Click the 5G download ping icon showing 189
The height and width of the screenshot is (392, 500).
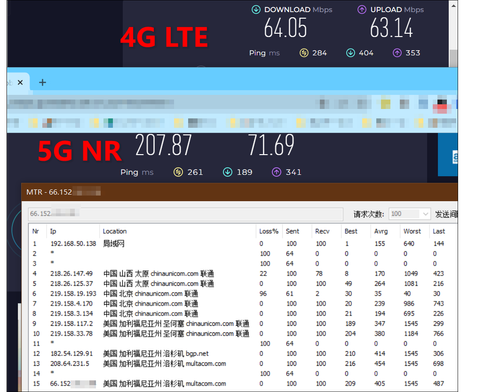227,172
